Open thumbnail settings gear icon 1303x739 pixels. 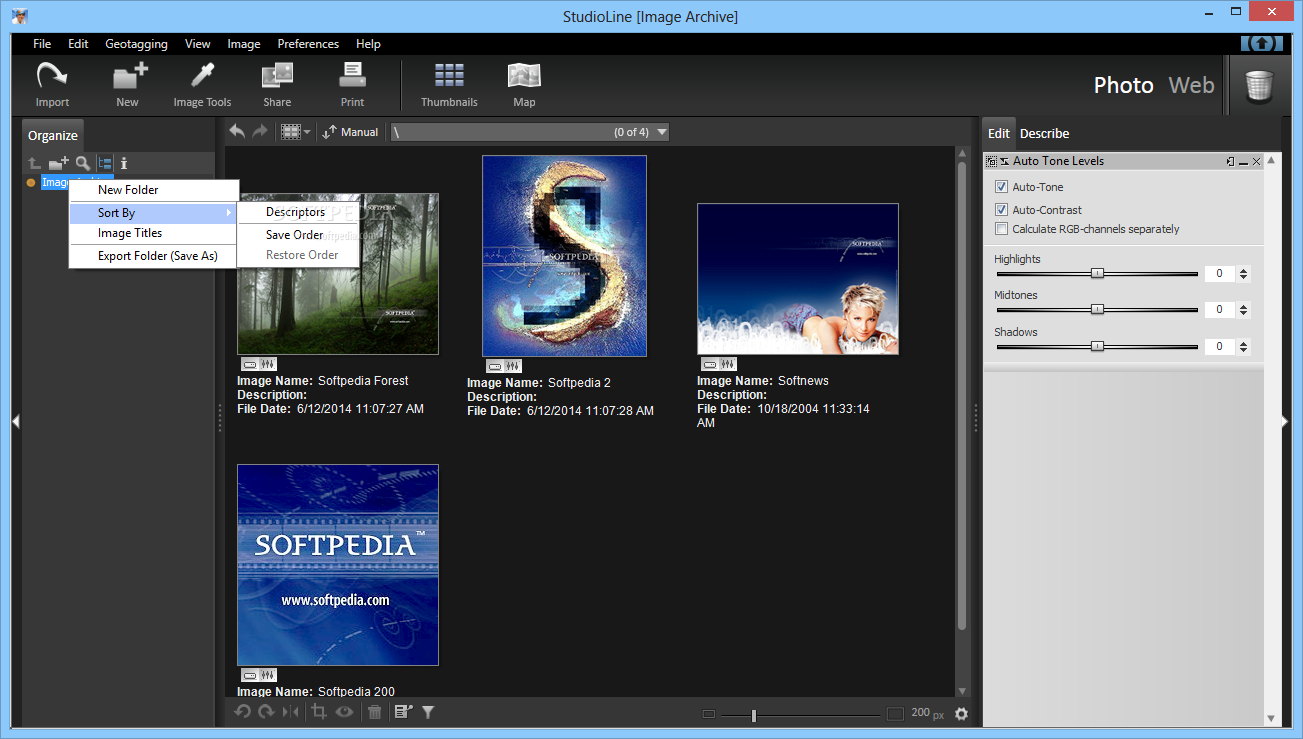click(x=962, y=714)
